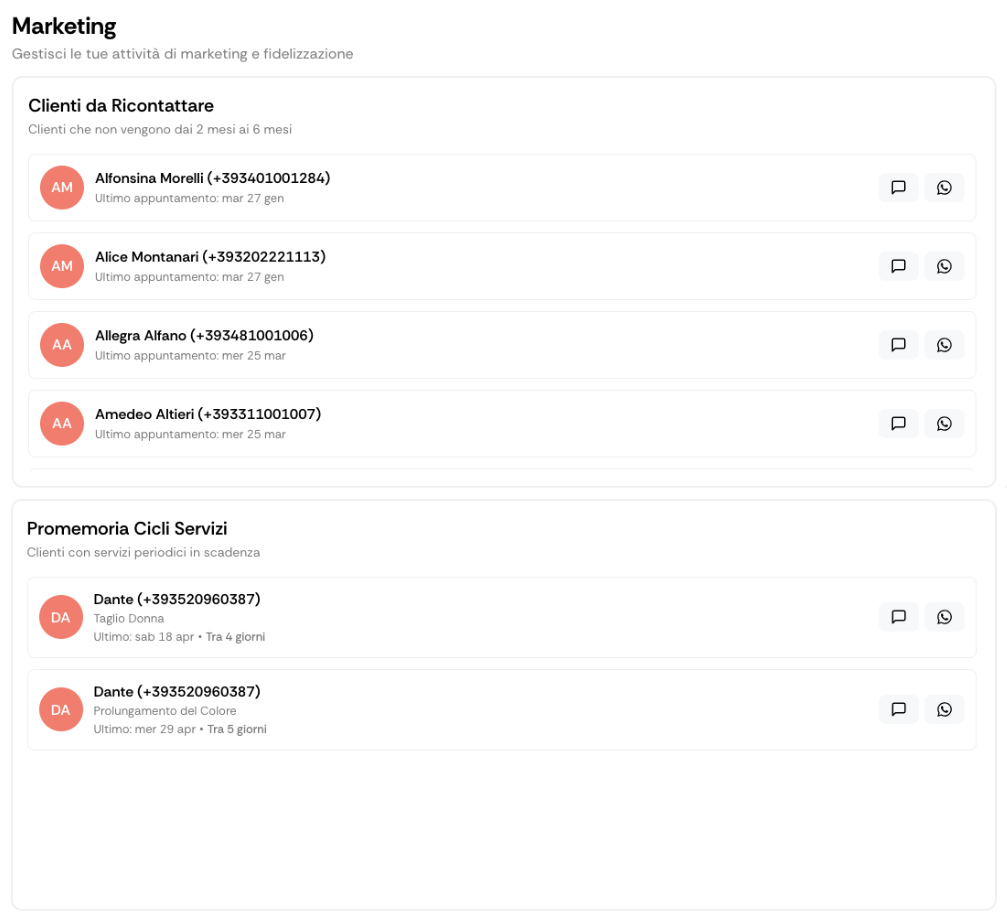Click the Promemoria Cicli Servizi heading
The image size is (1007, 924).
click(127, 528)
